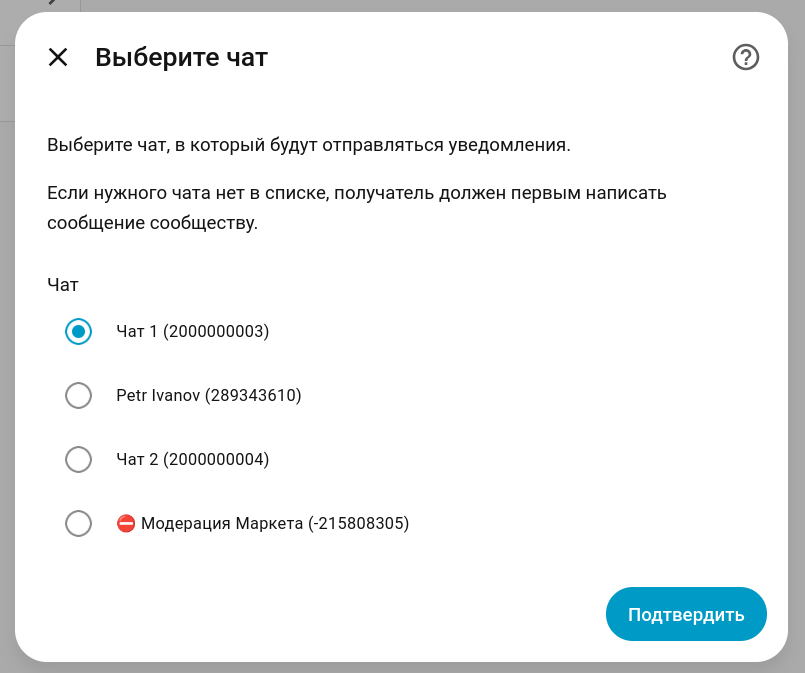Choose the Модерация Маркета chat option
The image size is (805, 673).
pyautogui.click(x=78, y=523)
